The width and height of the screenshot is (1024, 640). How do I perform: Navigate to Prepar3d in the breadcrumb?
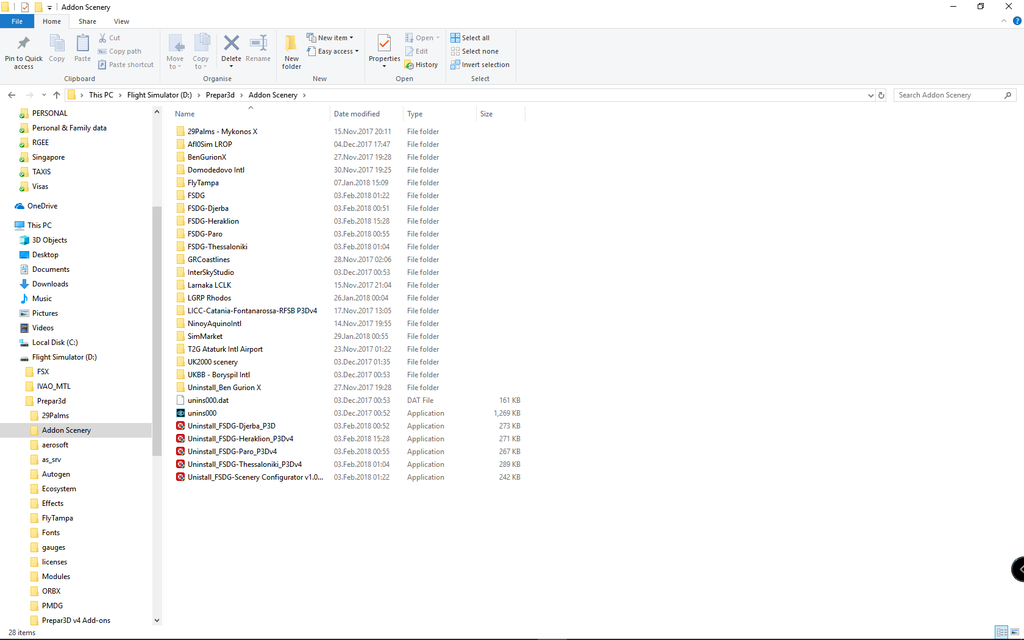(x=220, y=95)
